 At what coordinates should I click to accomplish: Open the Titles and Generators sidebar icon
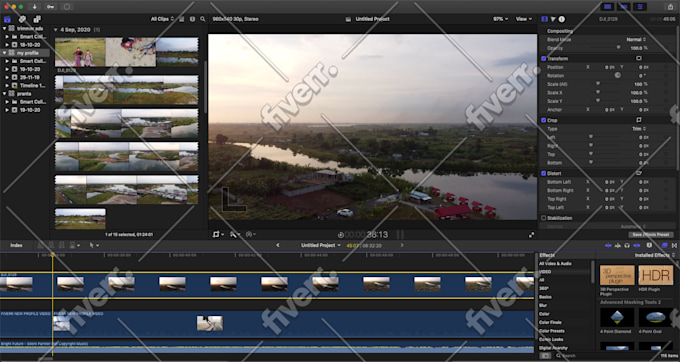[37, 19]
